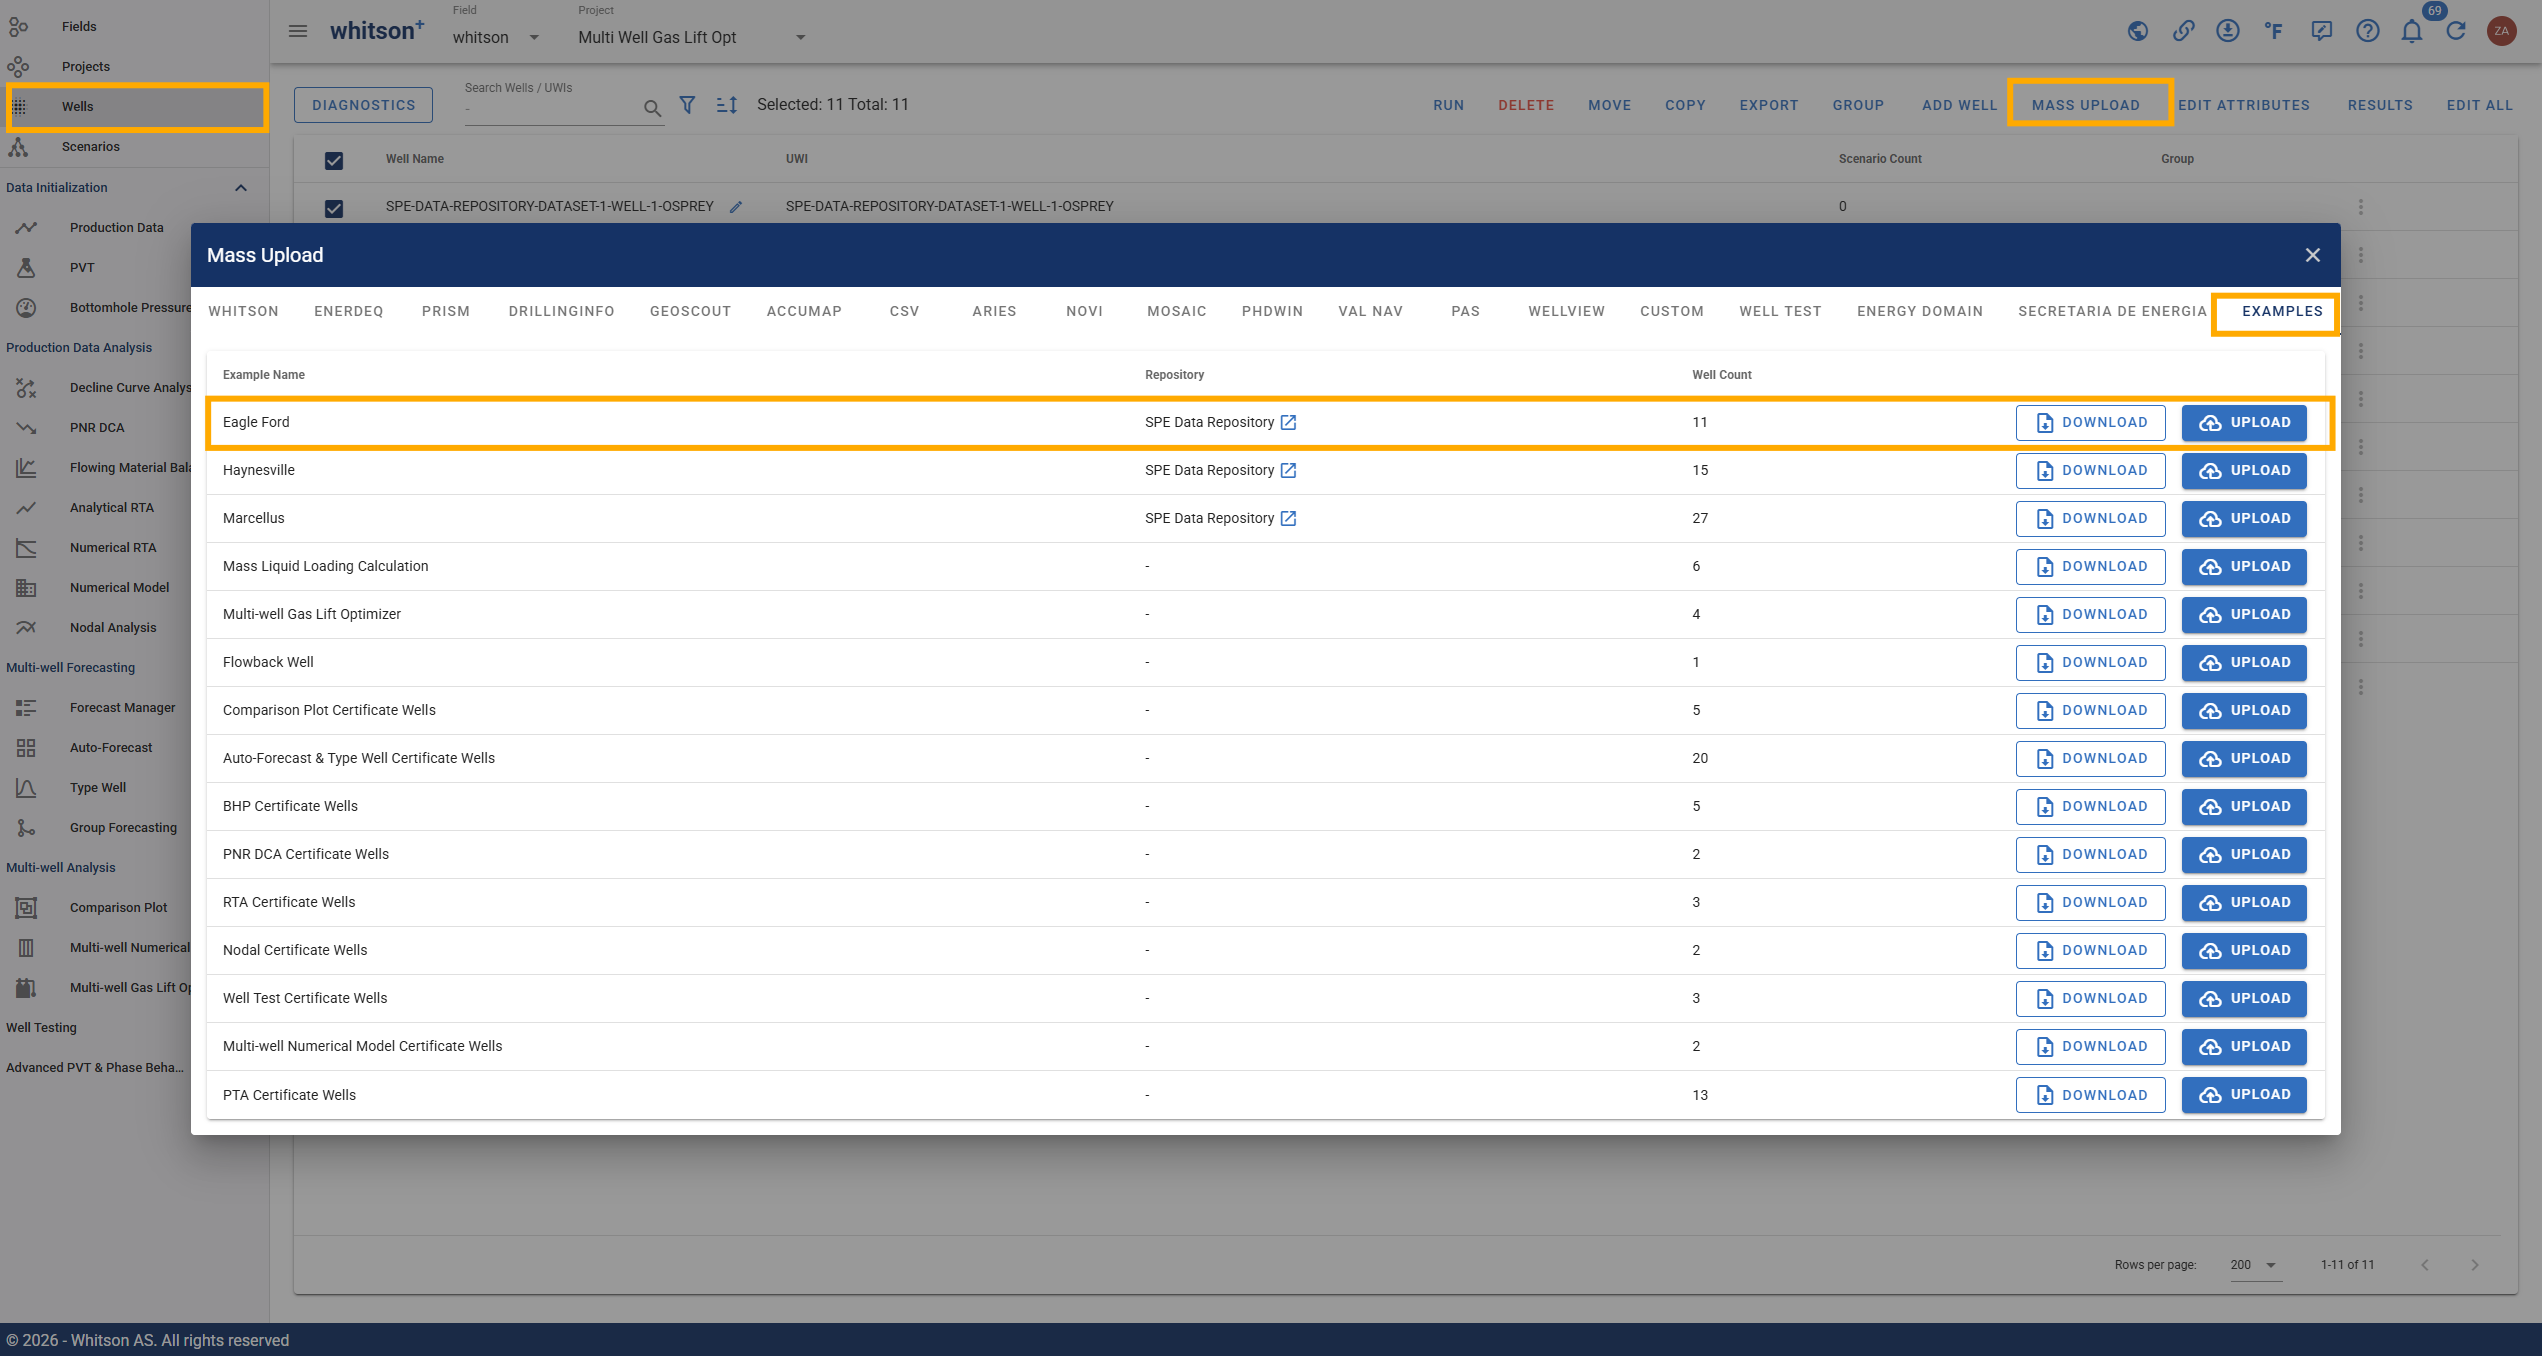Viewport: 2543px width, 1356px height.
Task: Upload the Eagle Ford example
Action: click(x=2244, y=423)
